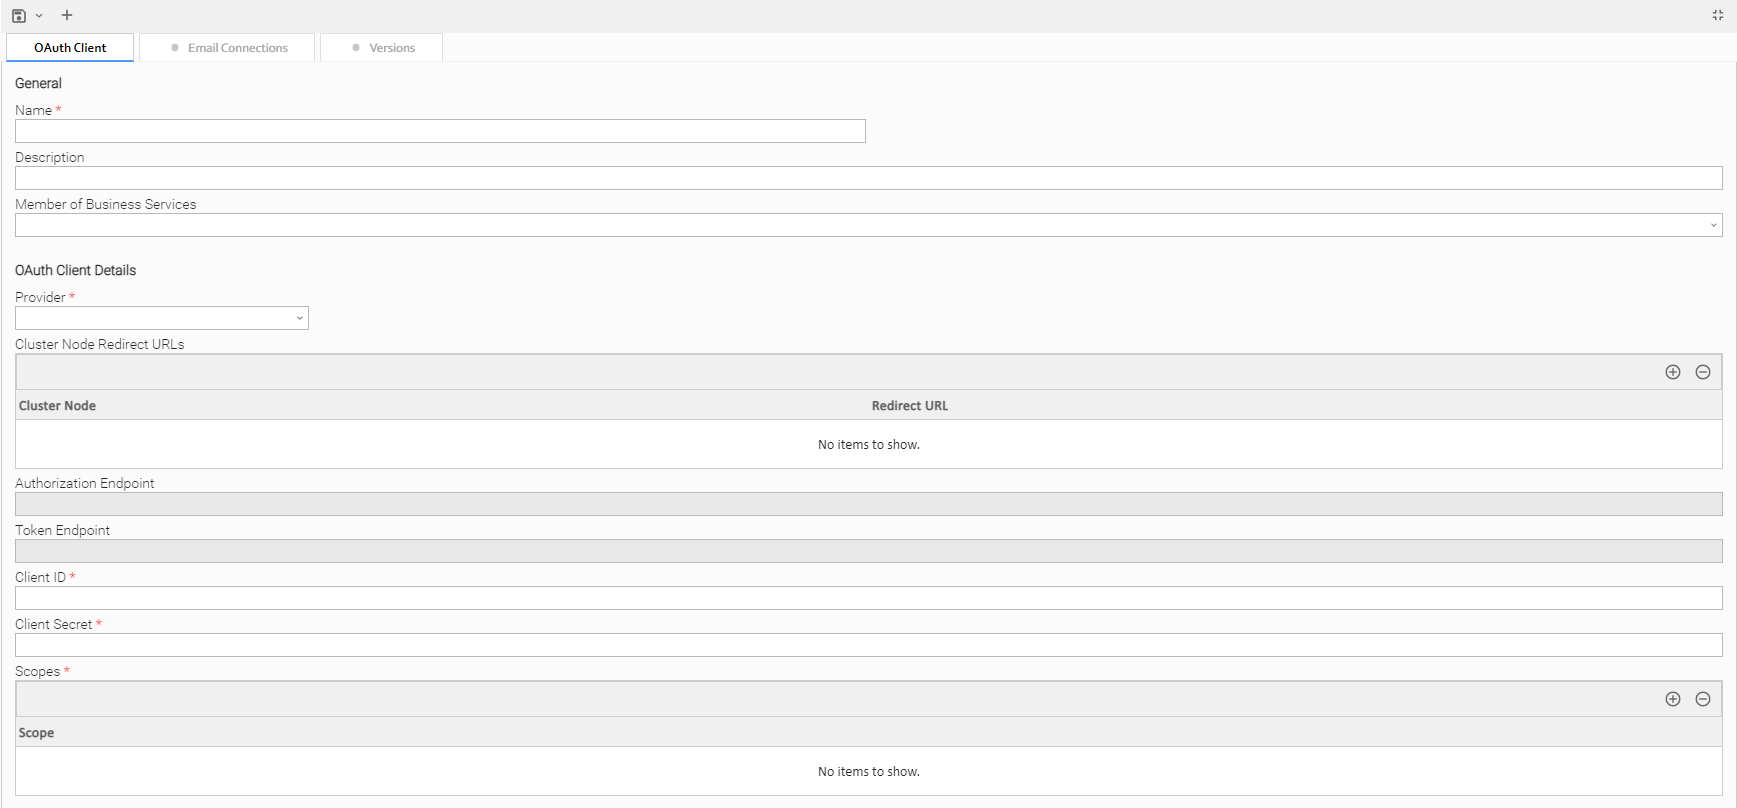Click the Scope column header
Image resolution: width=1737 pixels, height=808 pixels.
point(37,733)
